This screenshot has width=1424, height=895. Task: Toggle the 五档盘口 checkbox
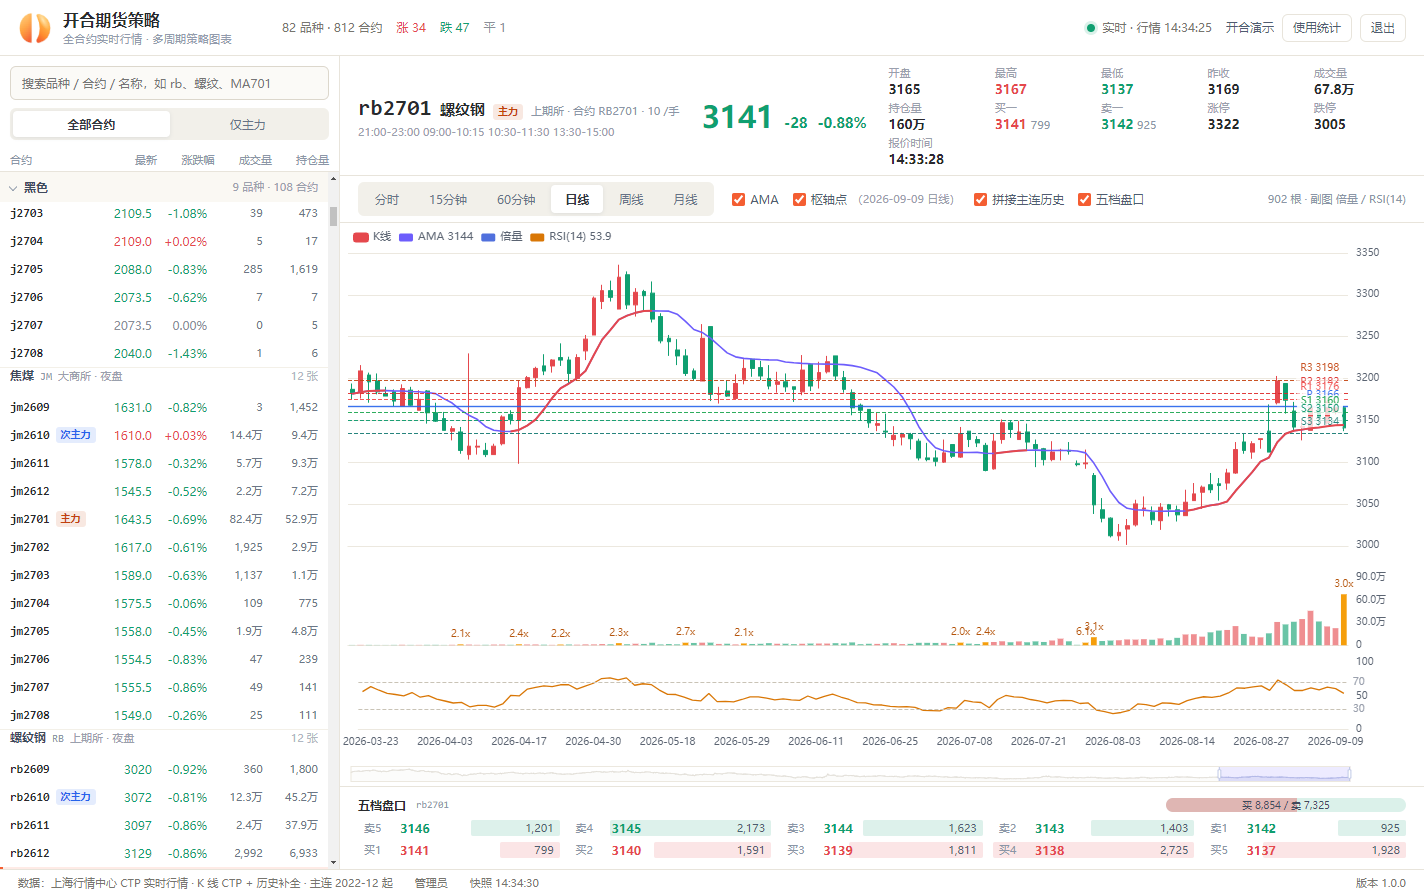point(1085,200)
